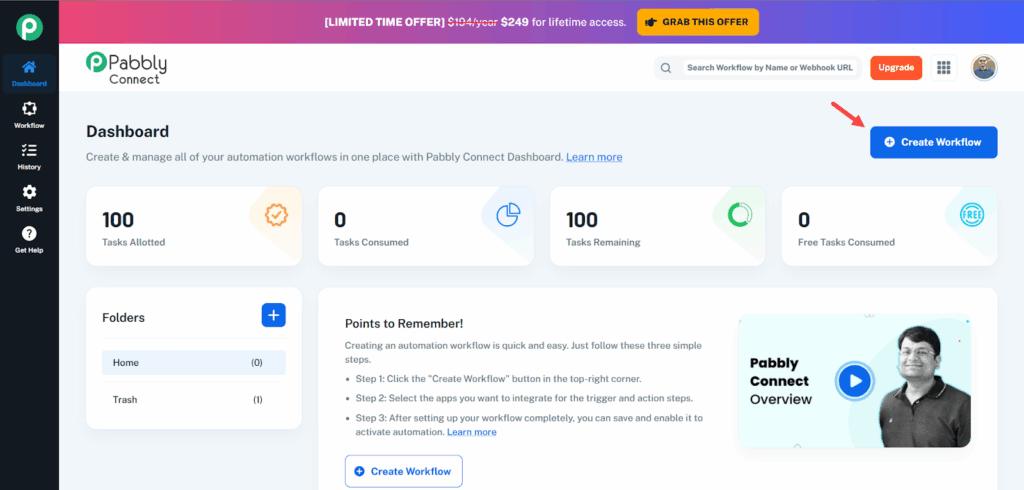
Task: Click the Points to Remember! heading
Action: (x=404, y=323)
